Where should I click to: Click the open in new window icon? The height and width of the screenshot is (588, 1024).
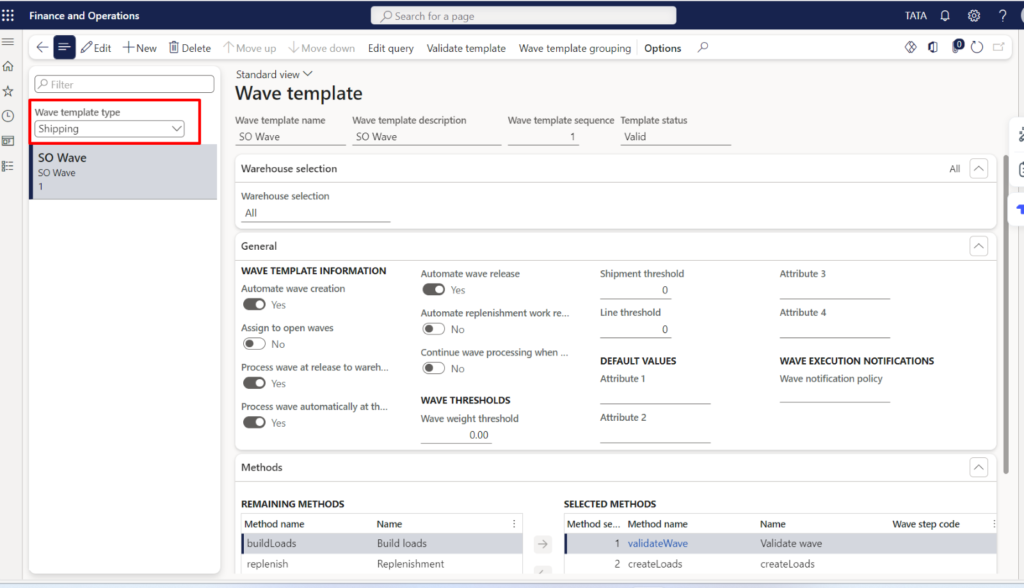click(999, 47)
